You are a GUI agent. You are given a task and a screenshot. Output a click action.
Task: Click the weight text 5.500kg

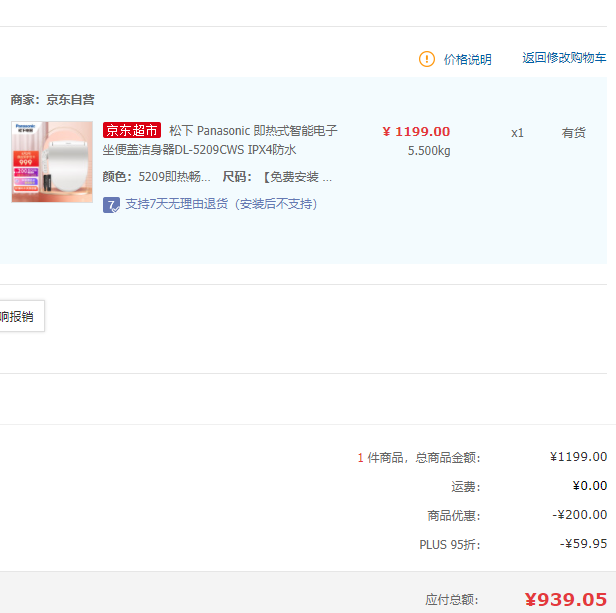[429, 151]
